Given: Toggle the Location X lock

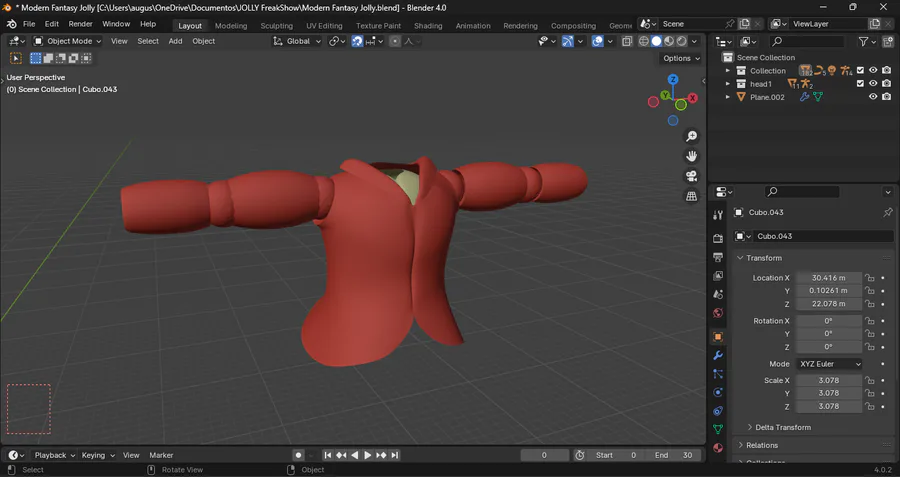Looking at the screenshot, I should (x=870, y=278).
